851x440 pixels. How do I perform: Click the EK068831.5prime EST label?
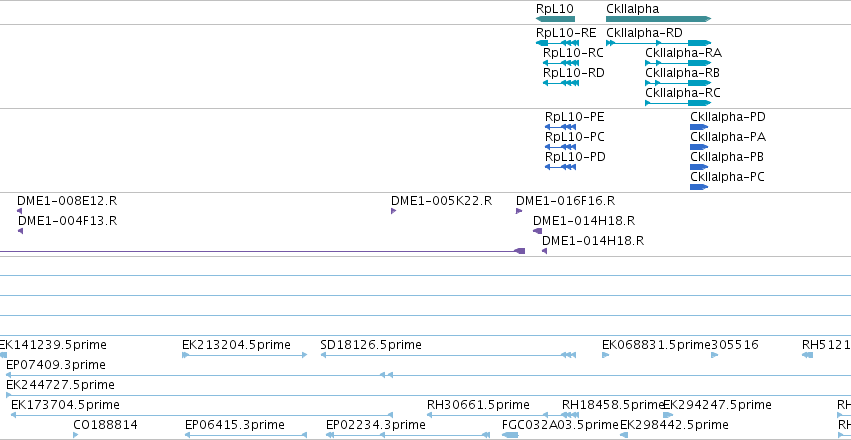[x=656, y=345]
